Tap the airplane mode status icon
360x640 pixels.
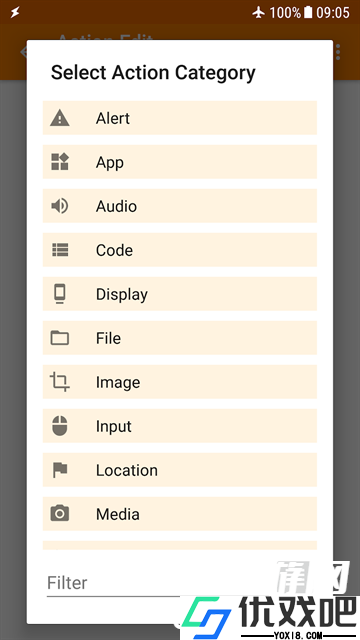pyautogui.click(x=258, y=12)
